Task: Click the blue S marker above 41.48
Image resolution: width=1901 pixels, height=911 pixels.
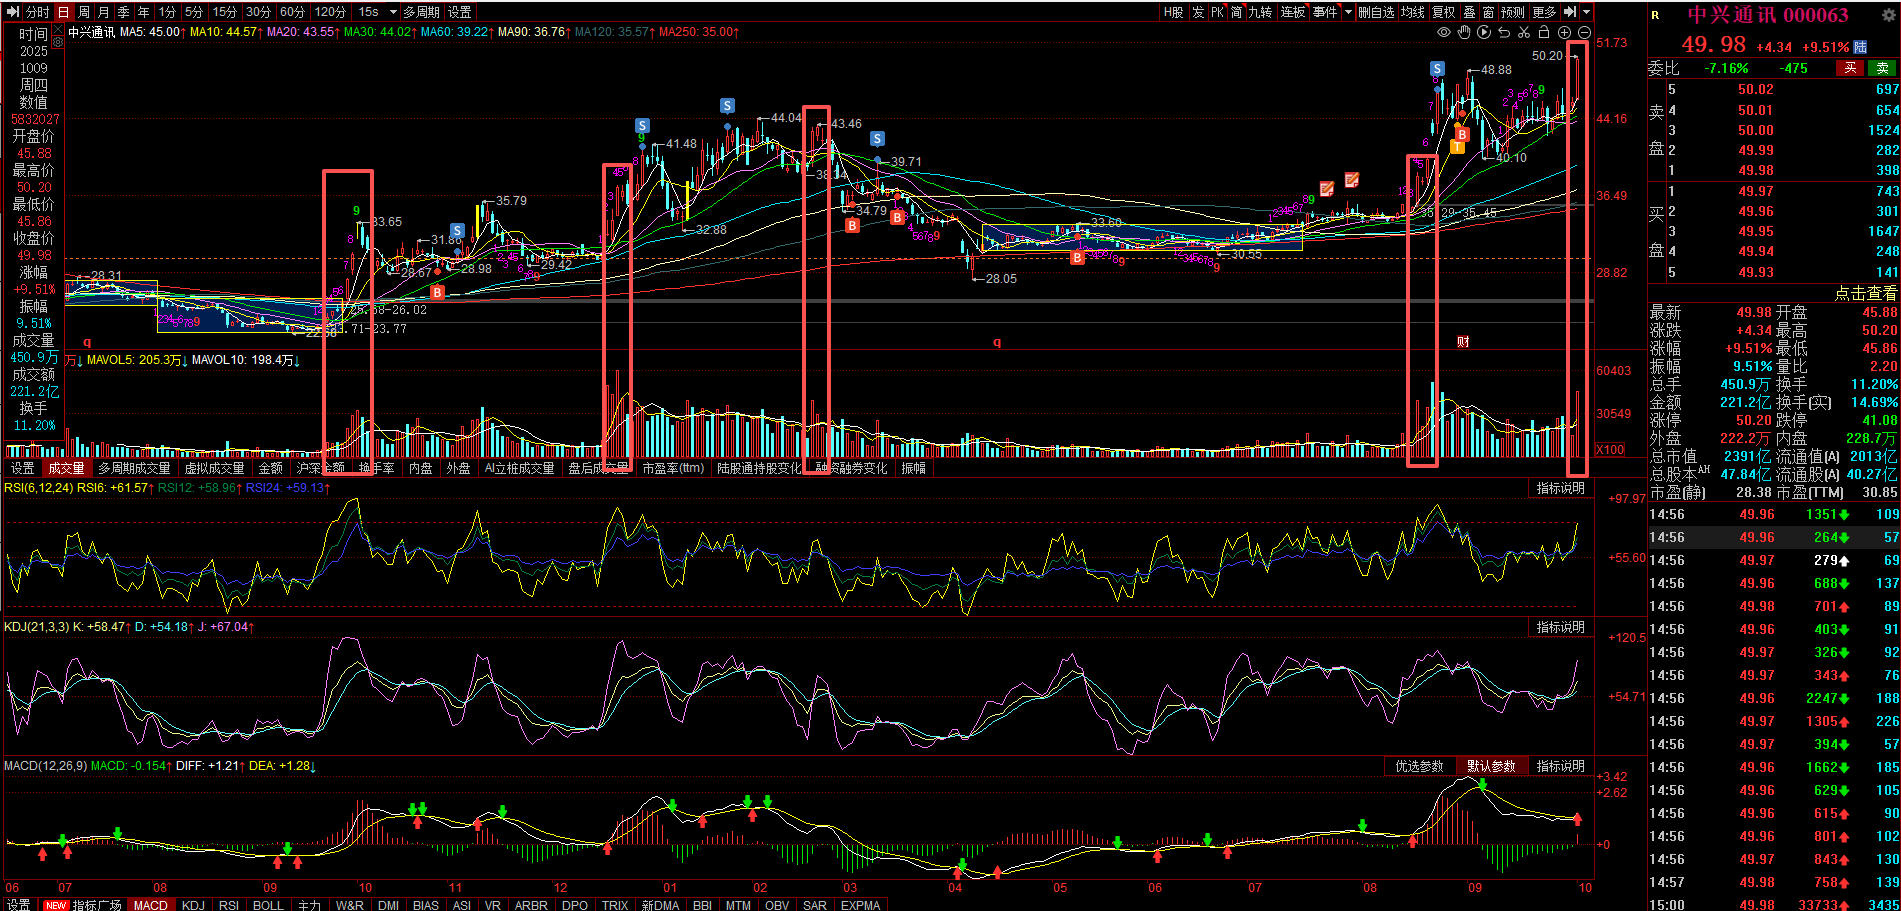Action: [x=642, y=126]
